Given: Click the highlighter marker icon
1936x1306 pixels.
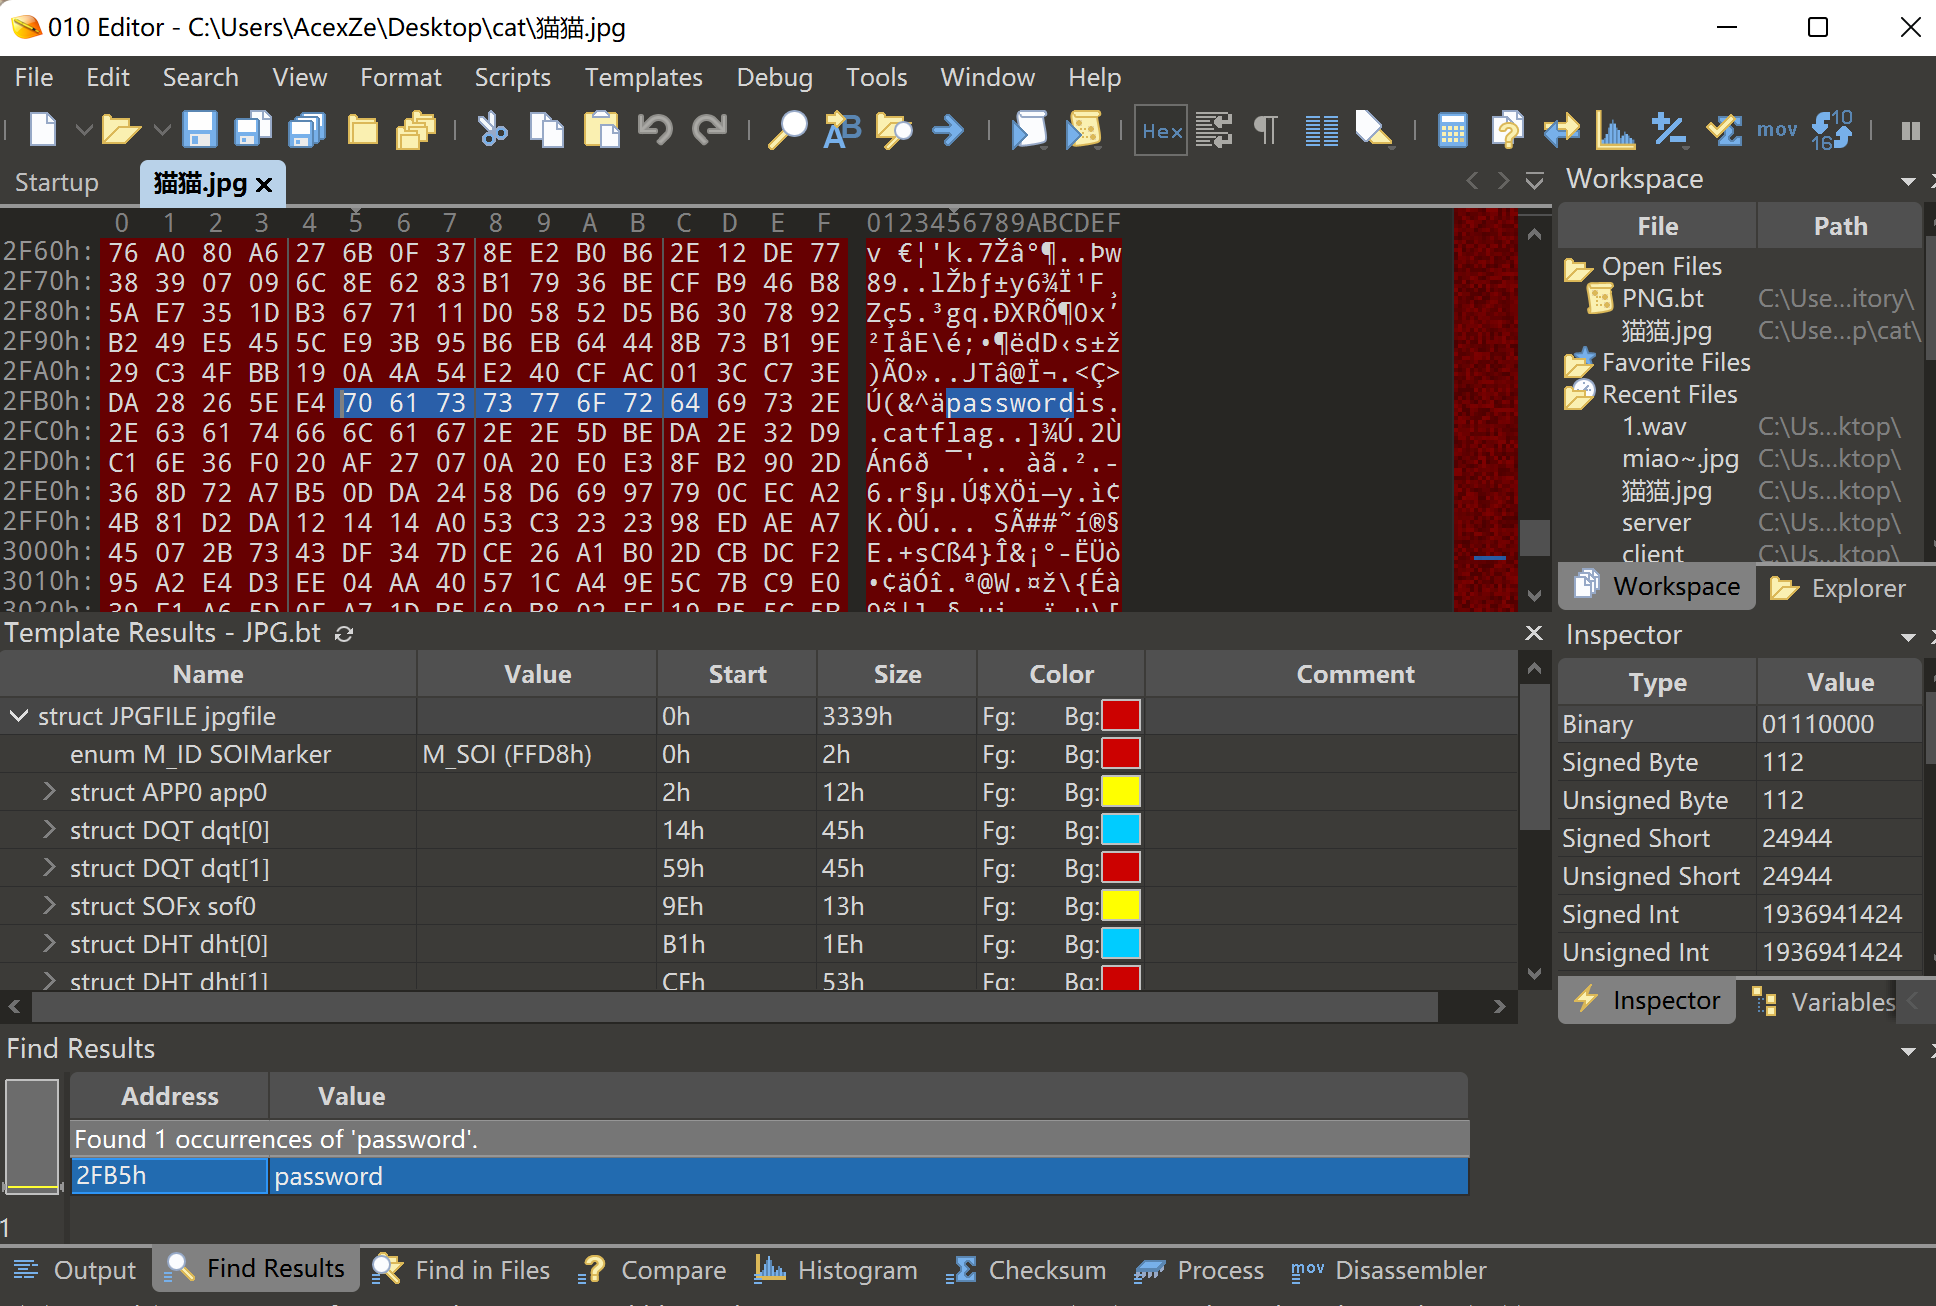Looking at the screenshot, I should 1374,130.
